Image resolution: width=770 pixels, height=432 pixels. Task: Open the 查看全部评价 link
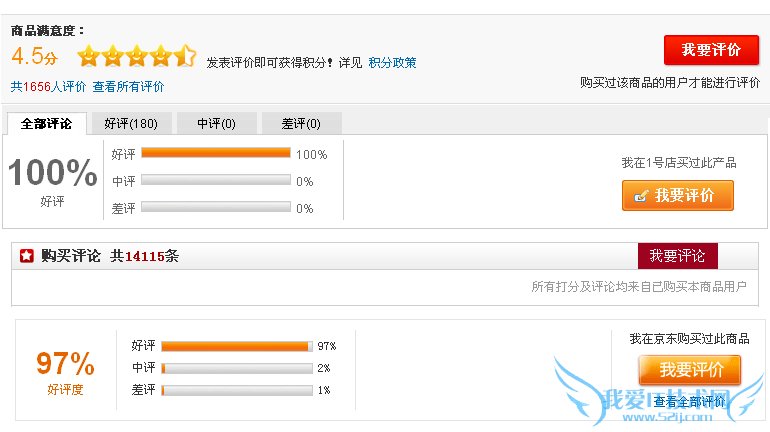pos(689,402)
